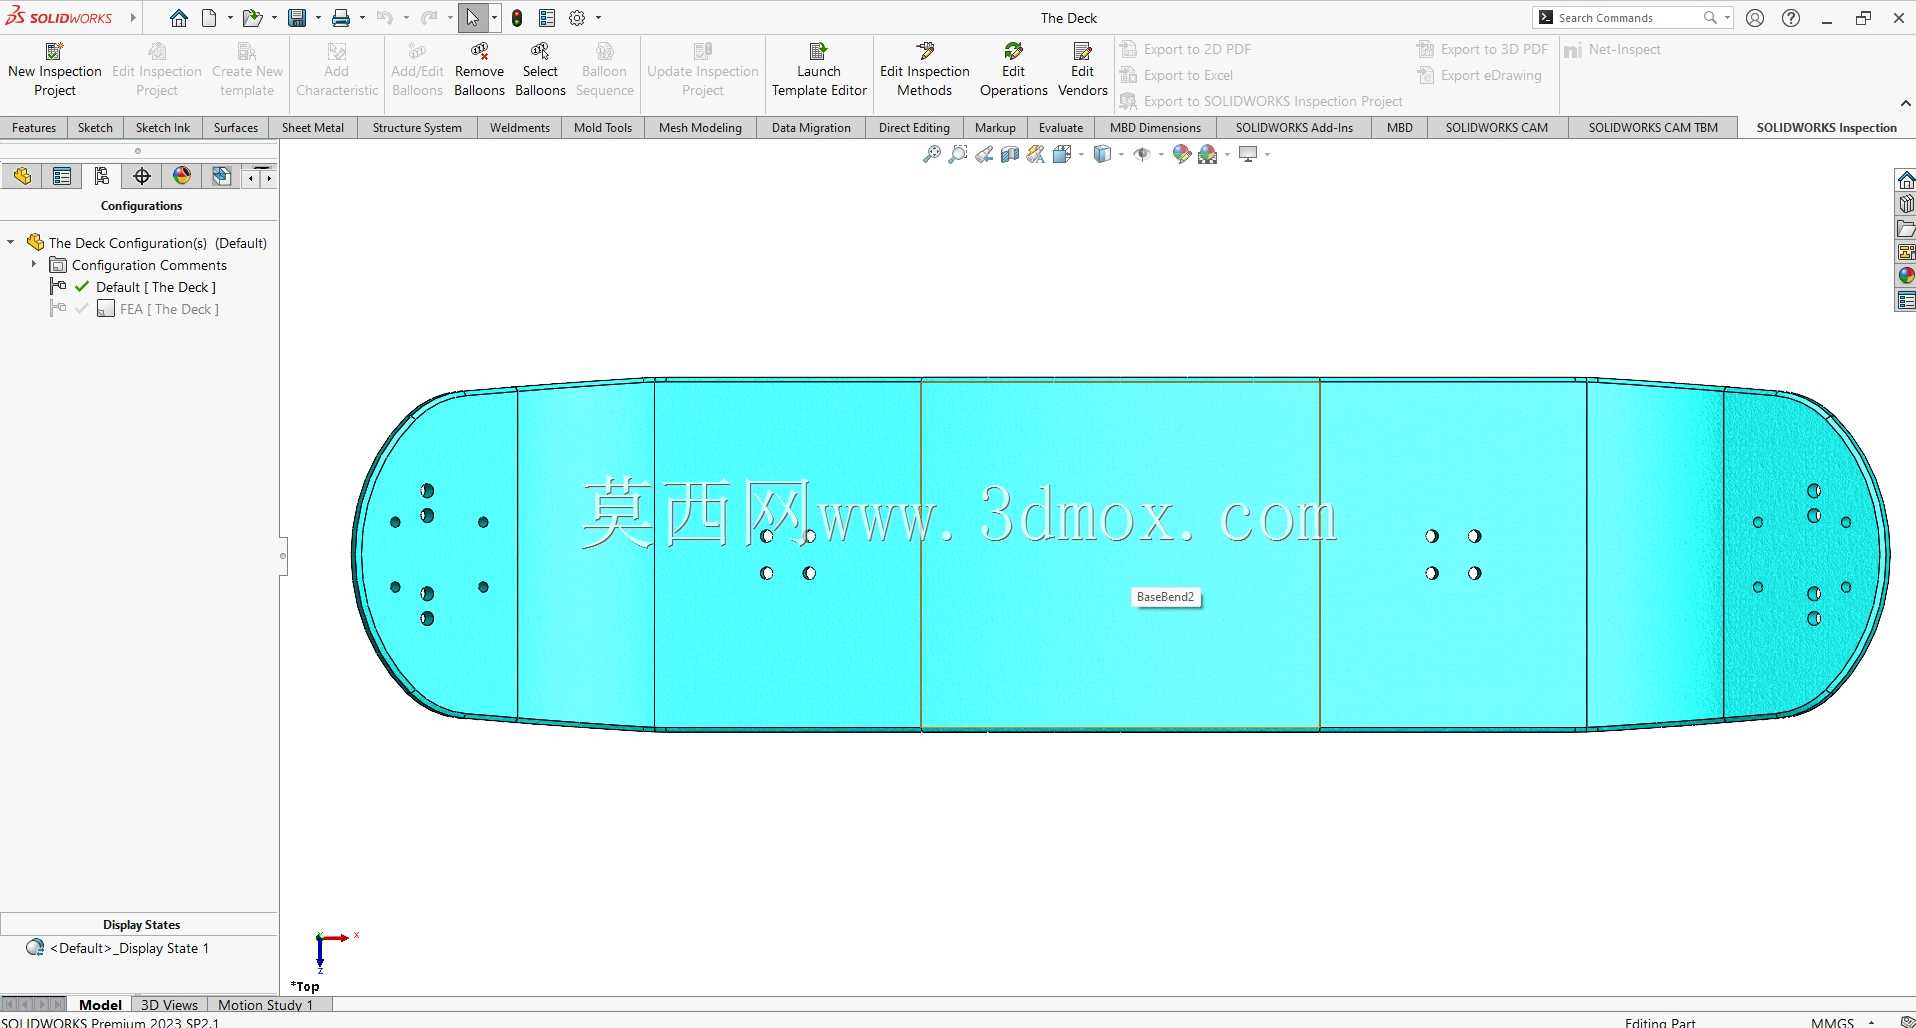Image resolution: width=1916 pixels, height=1028 pixels.
Task: Start a New Inspection Project
Action: pyautogui.click(x=55, y=70)
